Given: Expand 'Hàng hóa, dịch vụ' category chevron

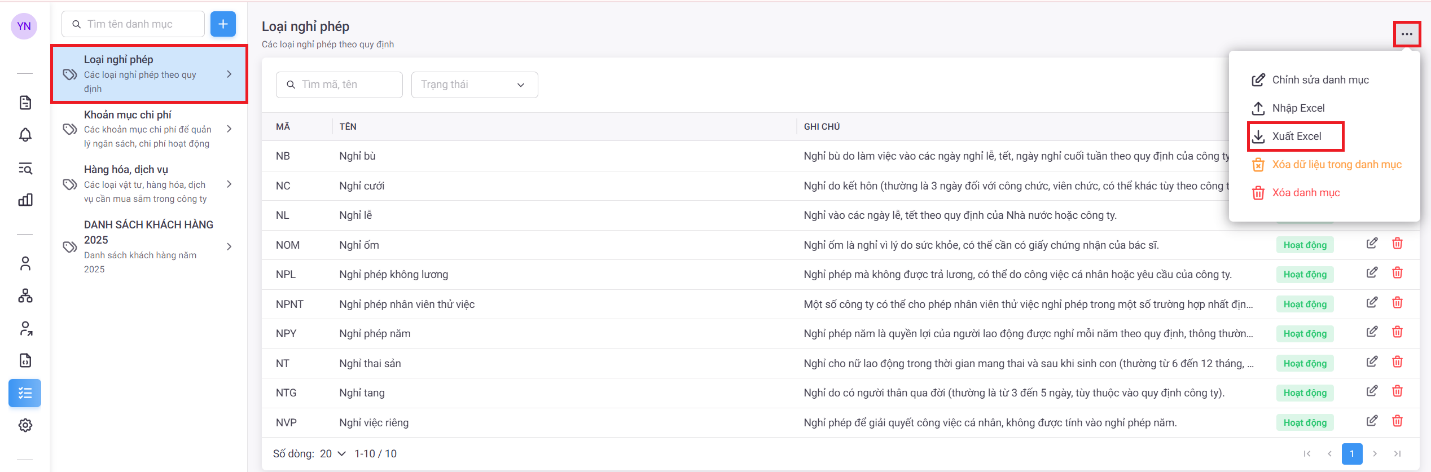Looking at the screenshot, I should pyautogui.click(x=229, y=184).
